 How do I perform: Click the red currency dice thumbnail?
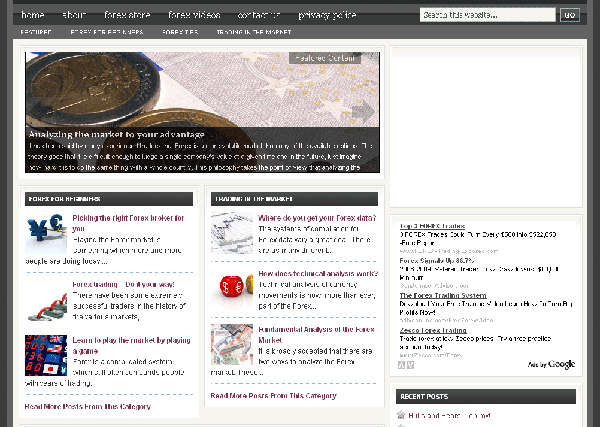(232, 288)
